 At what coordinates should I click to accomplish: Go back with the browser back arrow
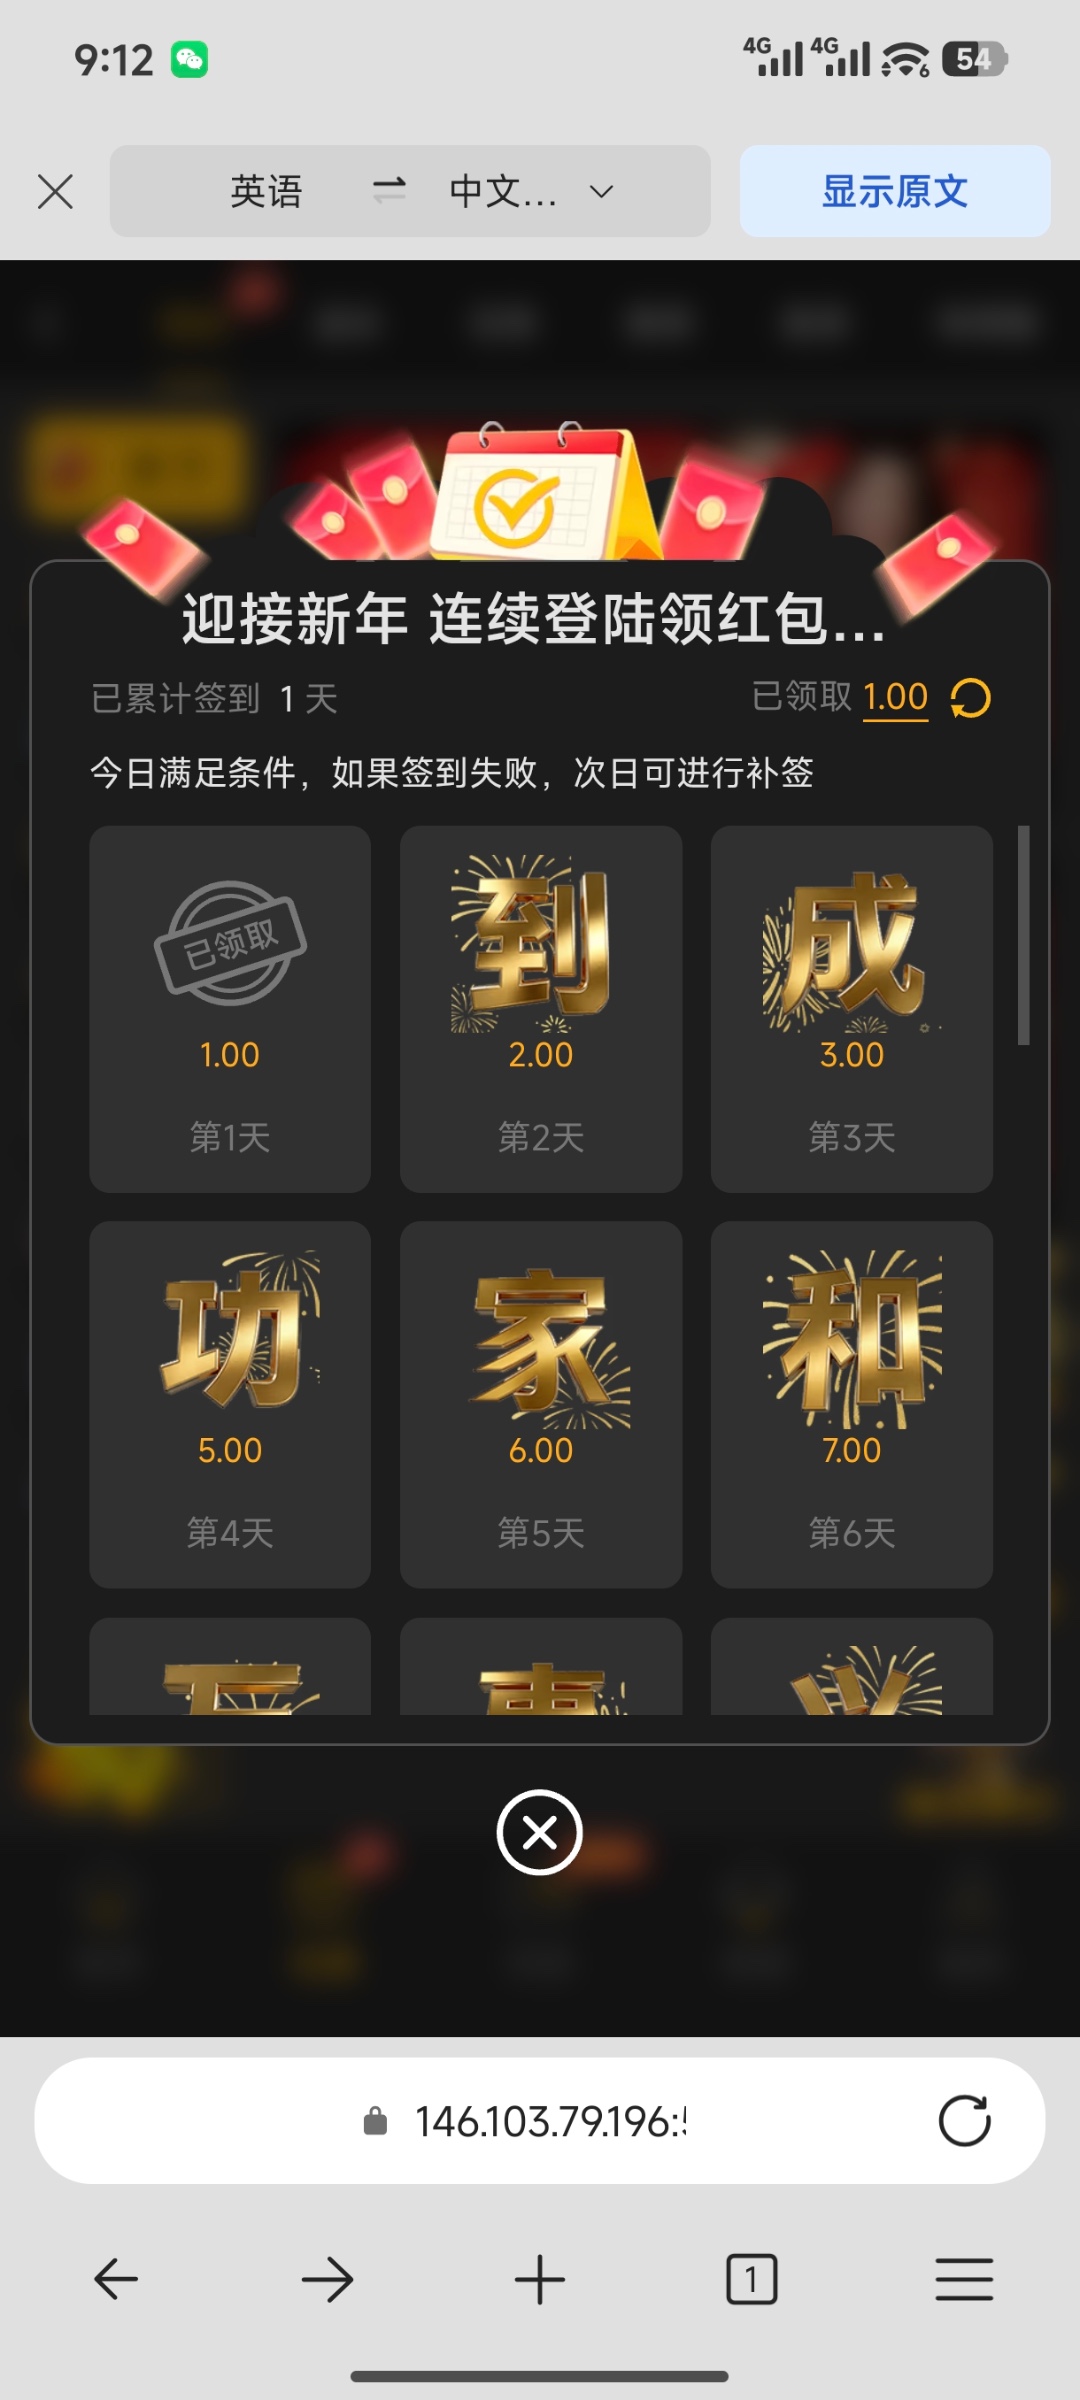pyautogui.click(x=116, y=2280)
